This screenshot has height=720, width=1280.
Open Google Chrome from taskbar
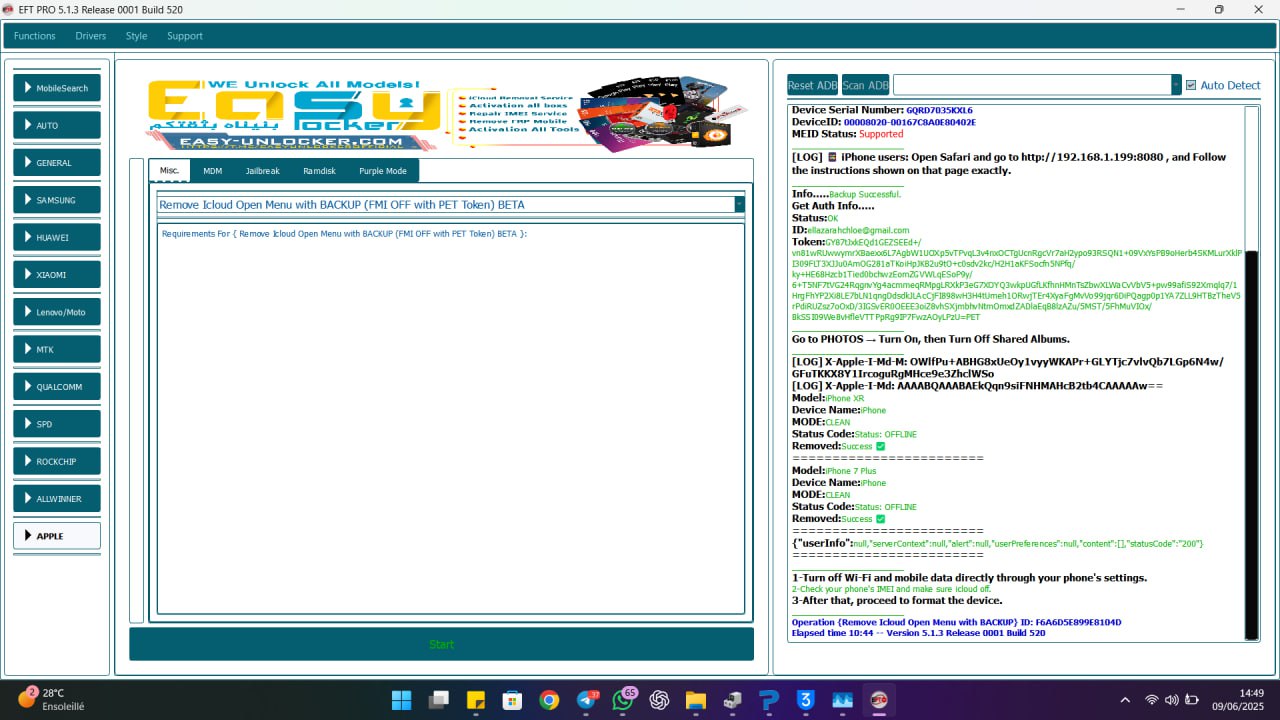click(x=549, y=700)
